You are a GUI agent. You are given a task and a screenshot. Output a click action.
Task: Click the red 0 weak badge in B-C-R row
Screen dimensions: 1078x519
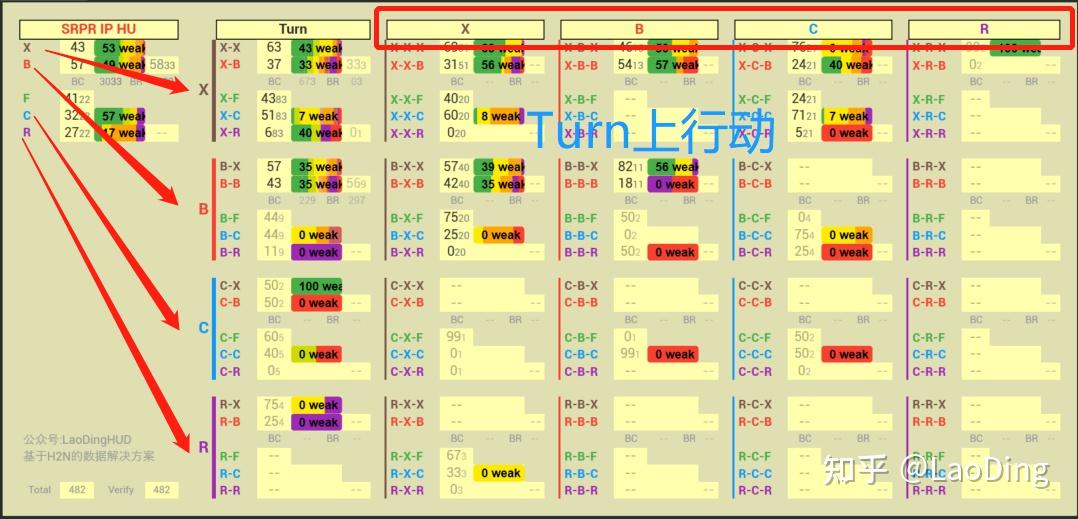coord(847,252)
